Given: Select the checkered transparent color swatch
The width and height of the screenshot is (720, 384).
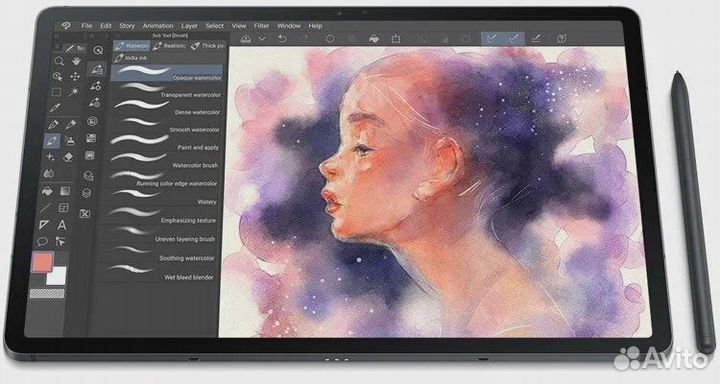Looking at the screenshot, I should coord(47,294).
